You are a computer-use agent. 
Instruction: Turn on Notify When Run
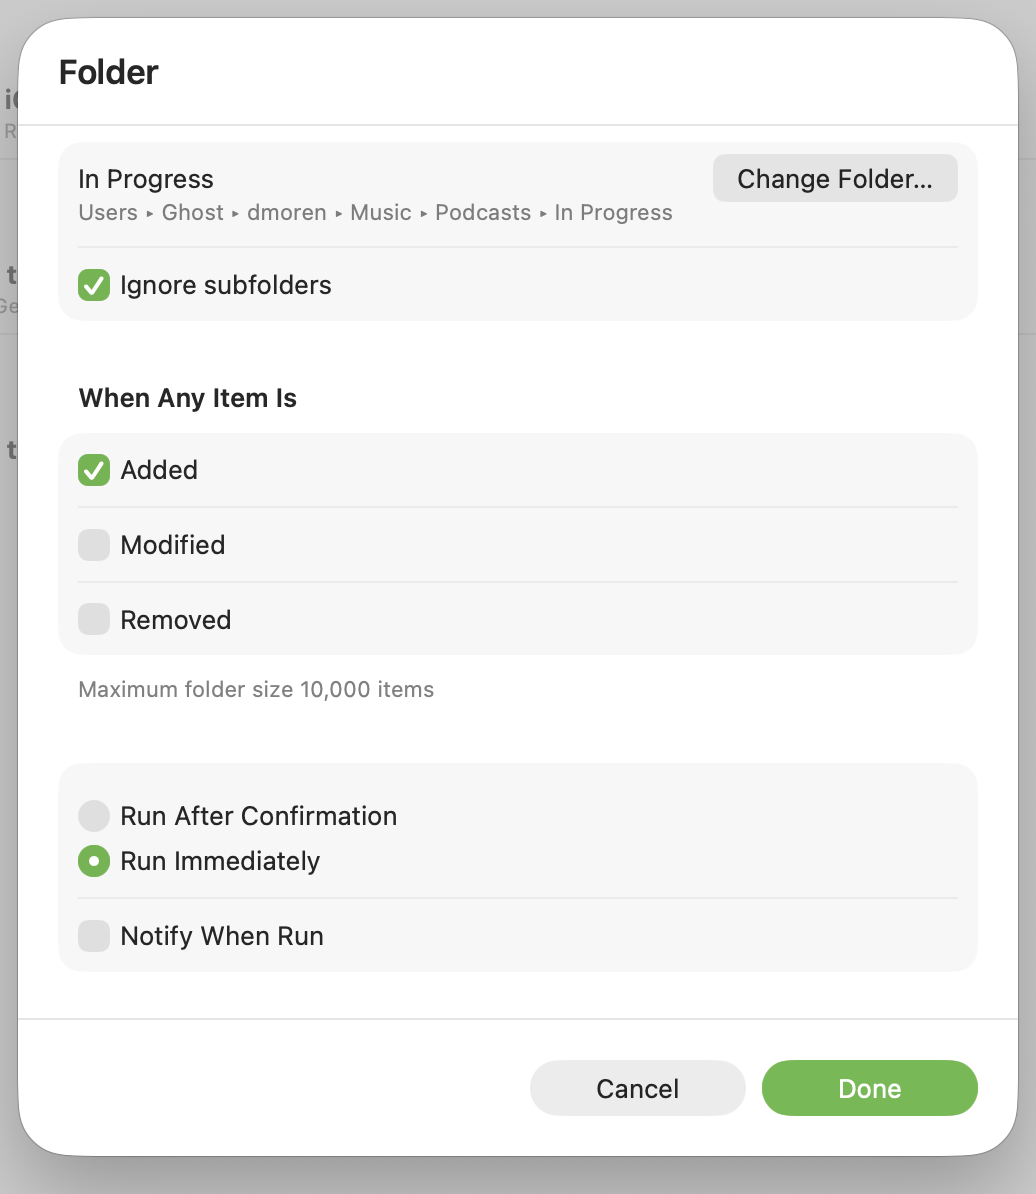point(94,936)
